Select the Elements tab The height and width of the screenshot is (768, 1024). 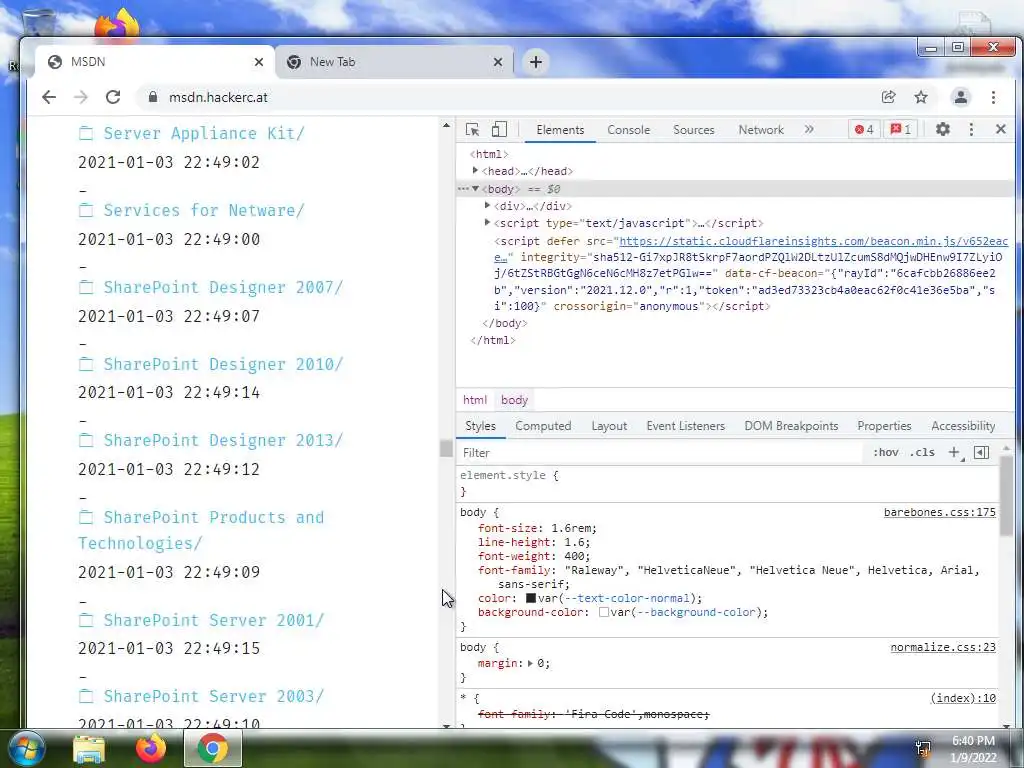click(560, 129)
